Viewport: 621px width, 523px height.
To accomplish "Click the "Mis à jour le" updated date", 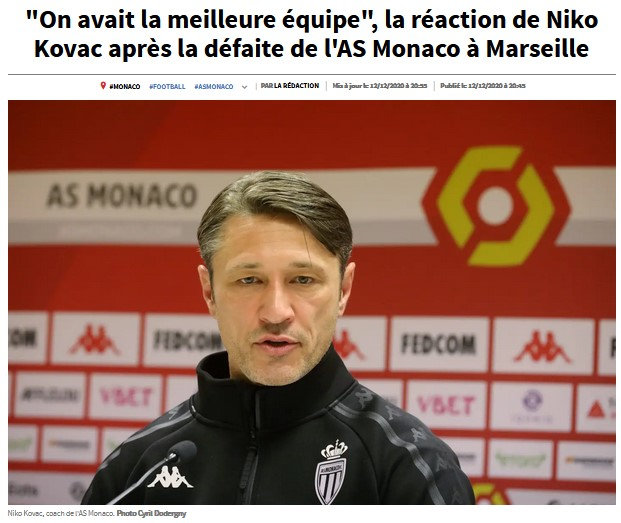I will pyautogui.click(x=379, y=86).
